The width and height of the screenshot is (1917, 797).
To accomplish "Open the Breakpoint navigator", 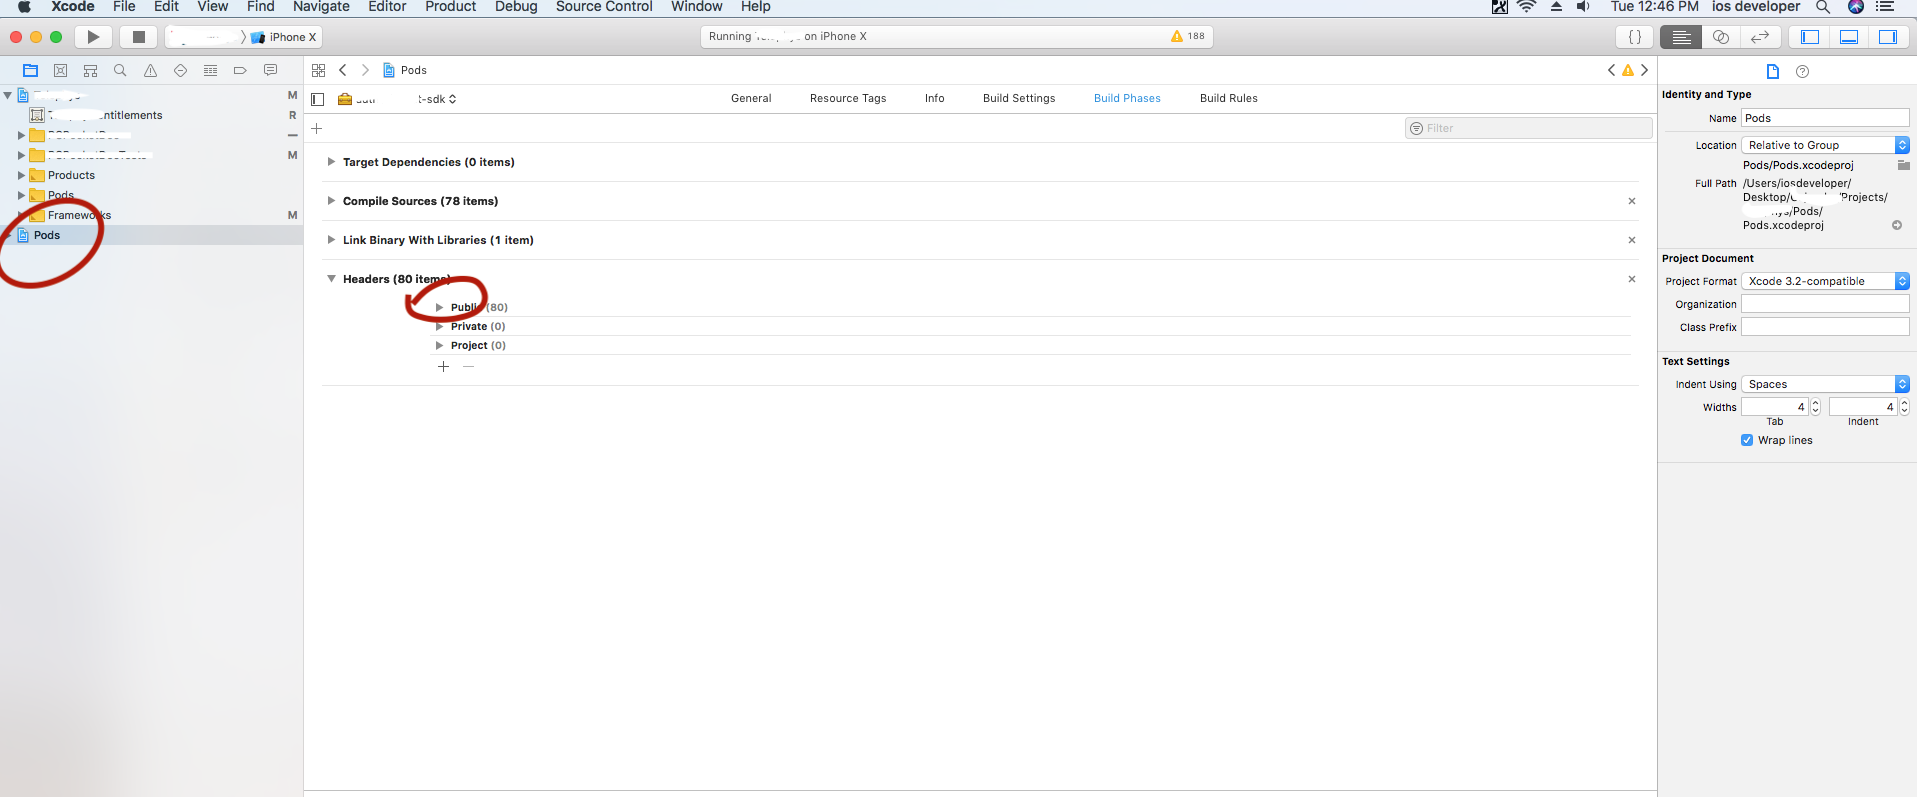I will click(x=240, y=70).
